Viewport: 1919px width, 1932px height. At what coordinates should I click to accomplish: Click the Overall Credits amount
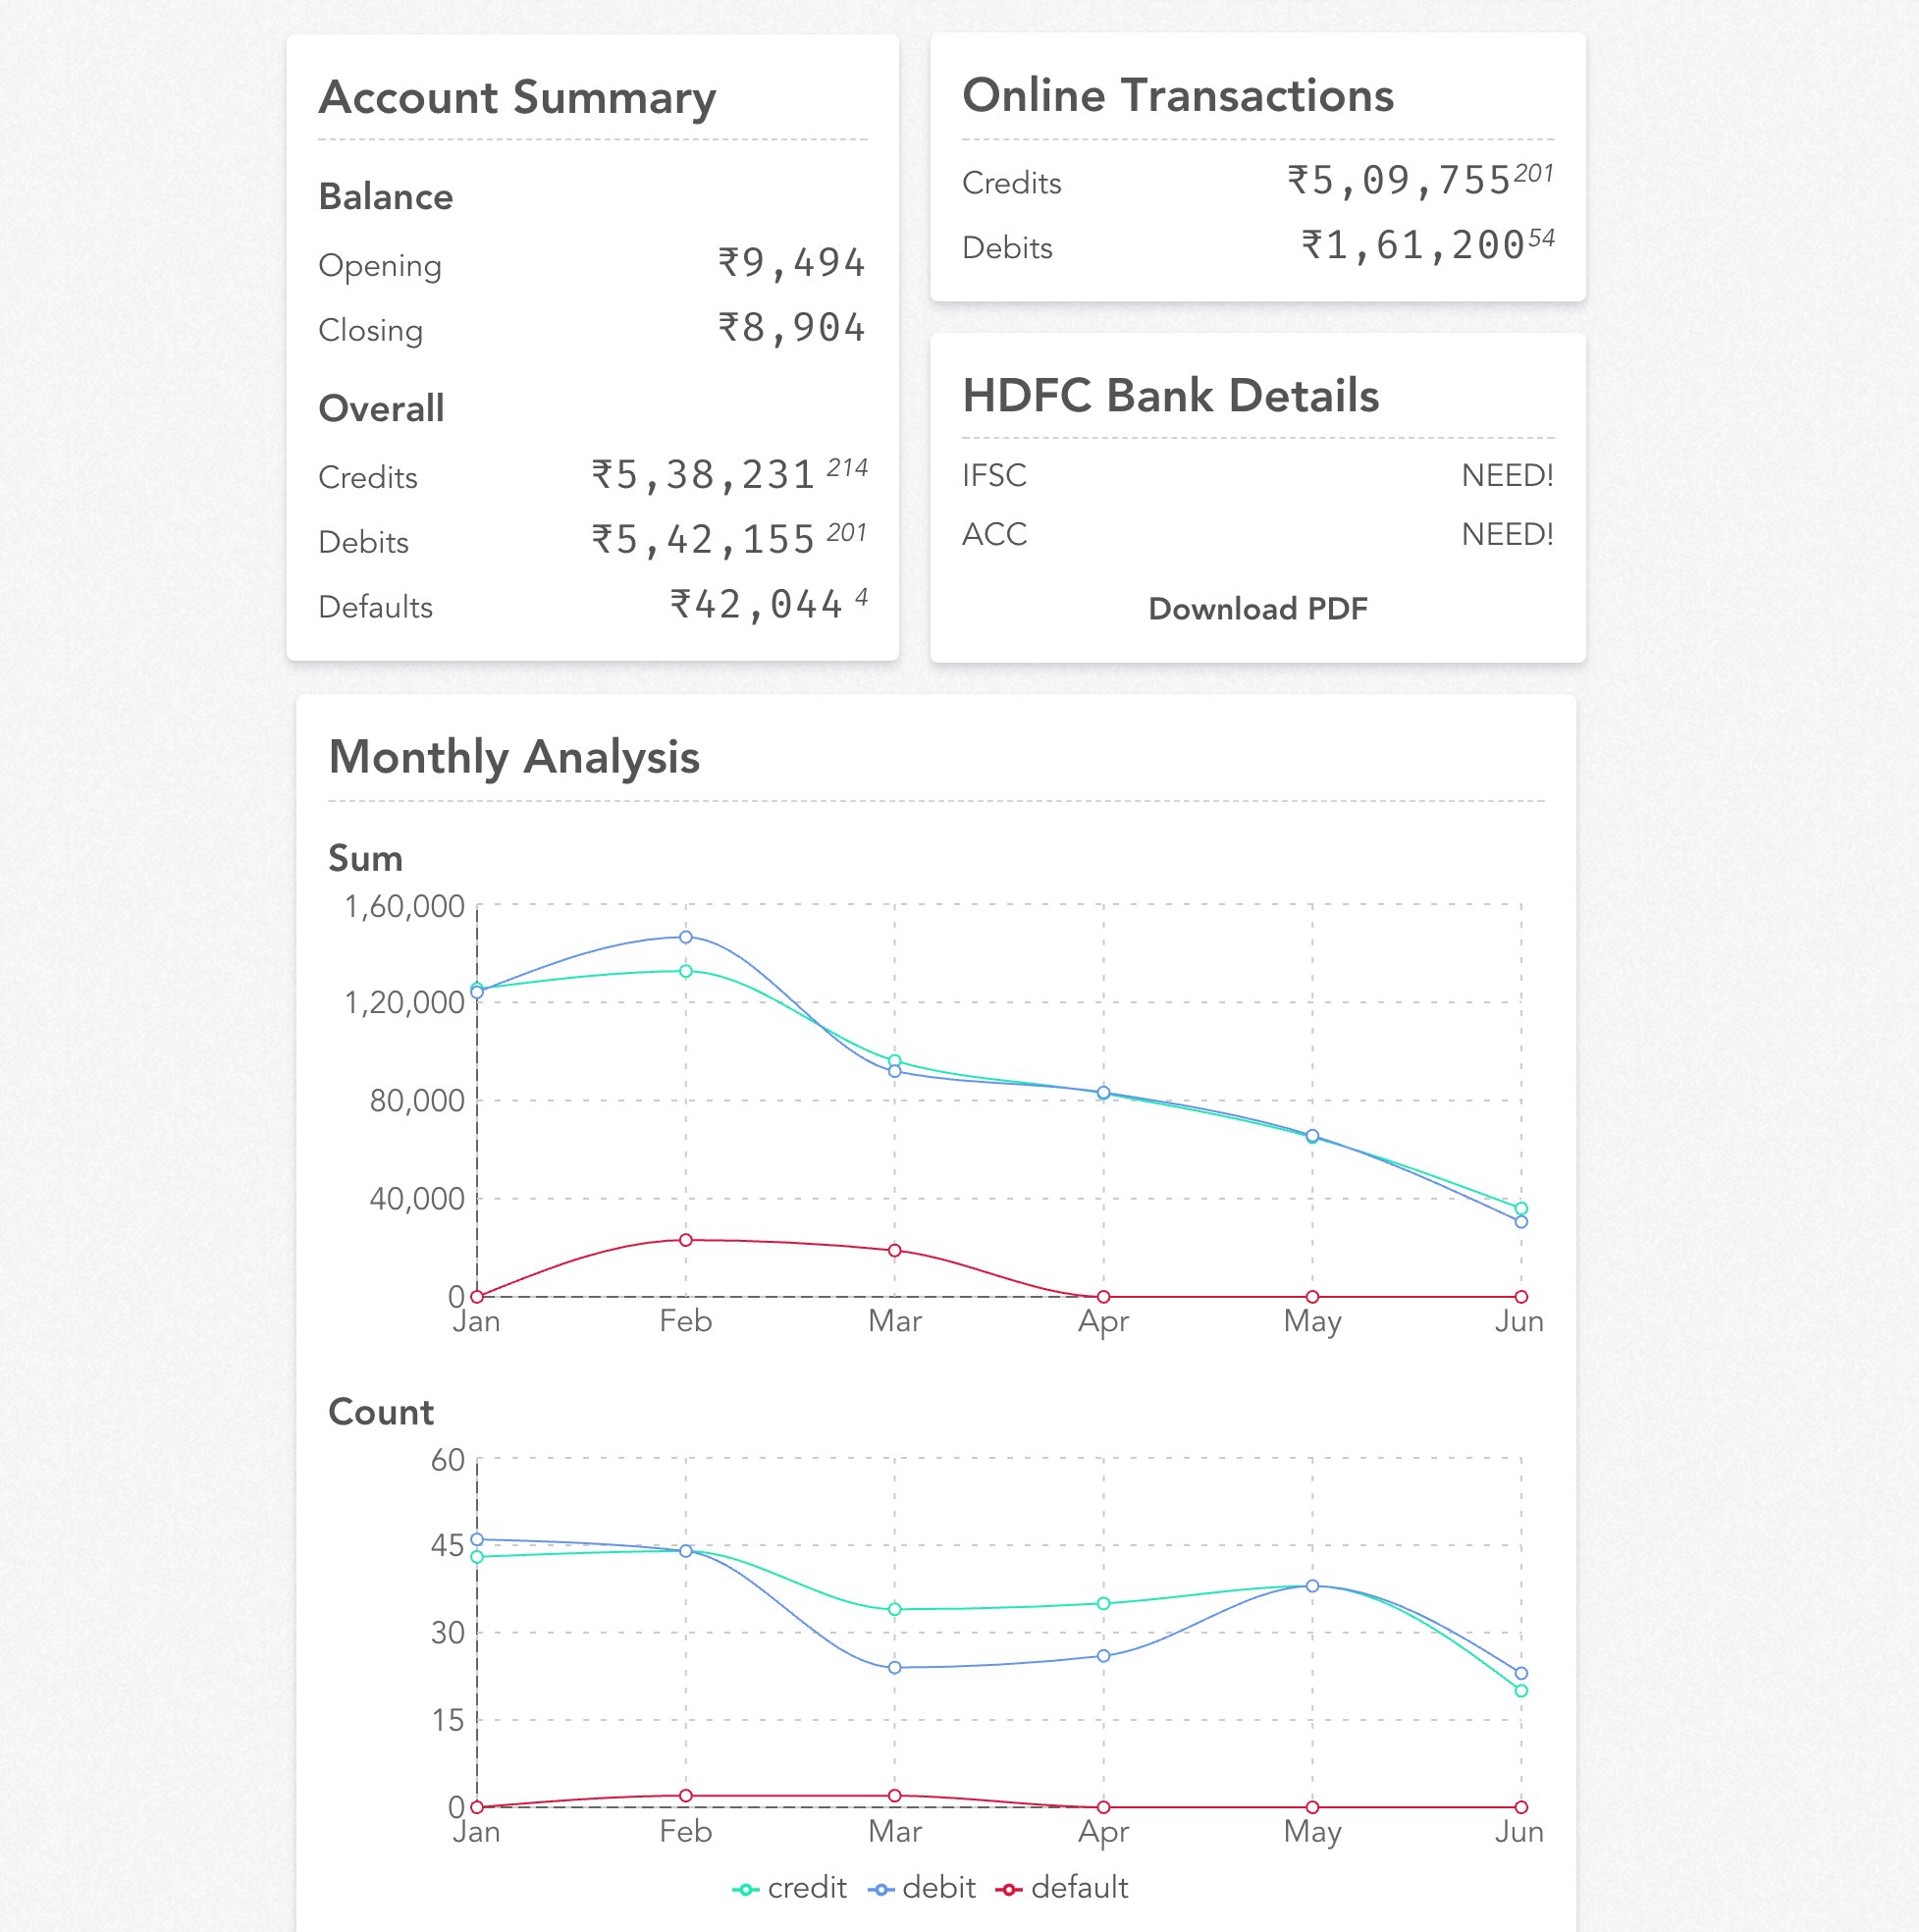point(704,475)
